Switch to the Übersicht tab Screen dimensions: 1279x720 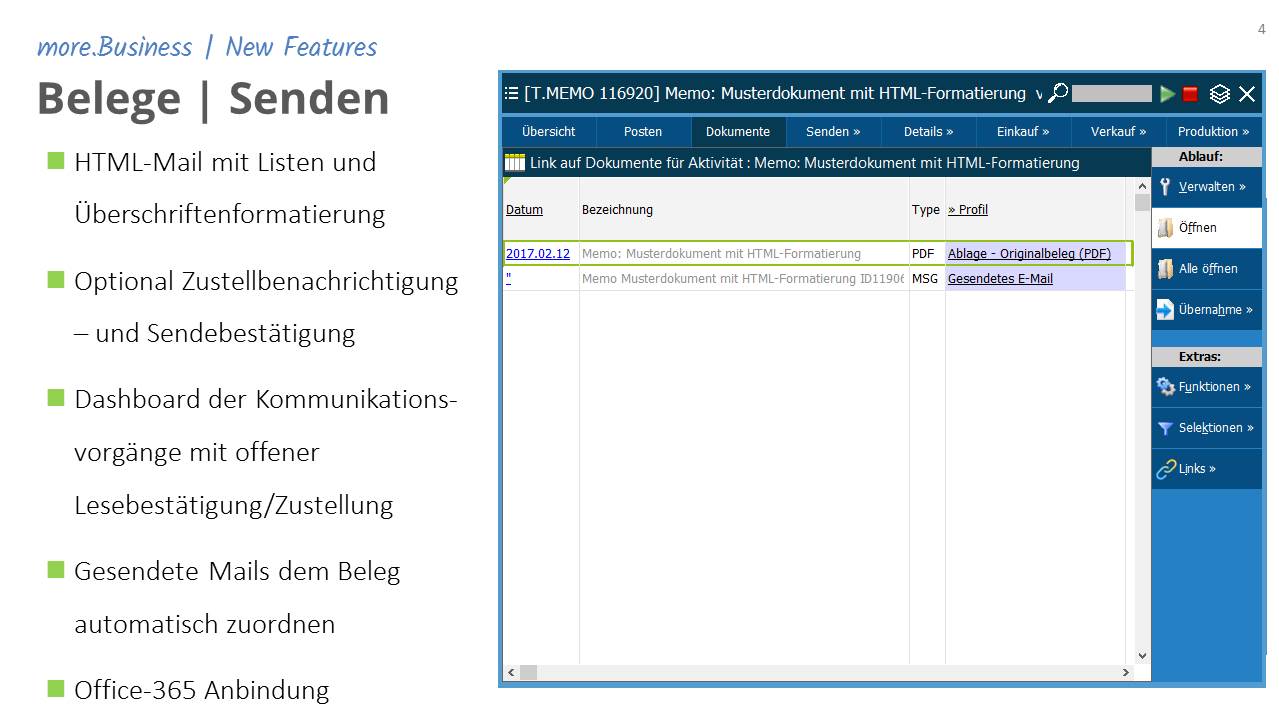click(x=549, y=131)
